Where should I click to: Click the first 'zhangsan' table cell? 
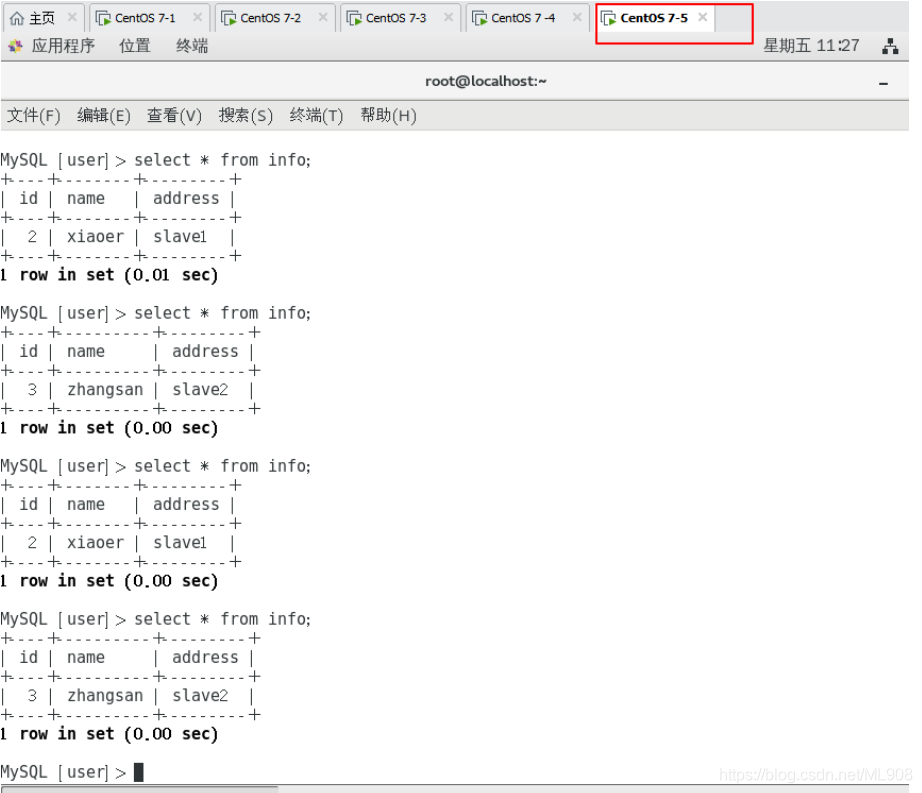[x=105, y=389]
